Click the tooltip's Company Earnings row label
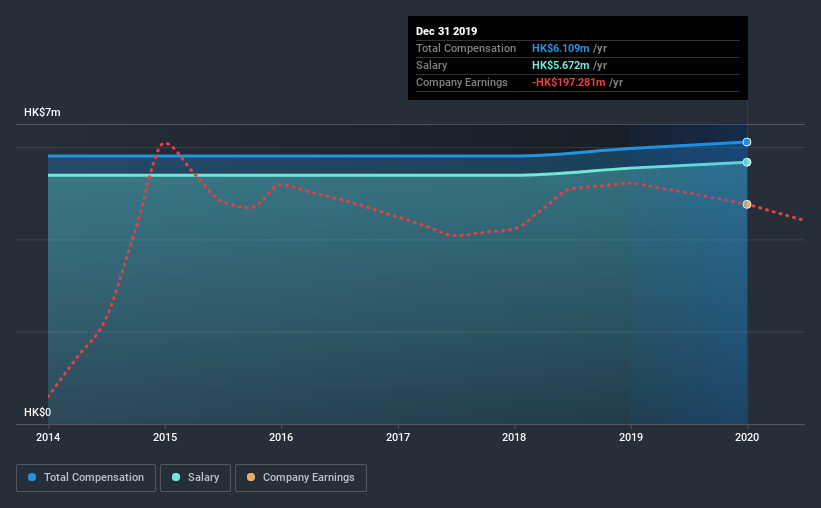 (x=462, y=82)
